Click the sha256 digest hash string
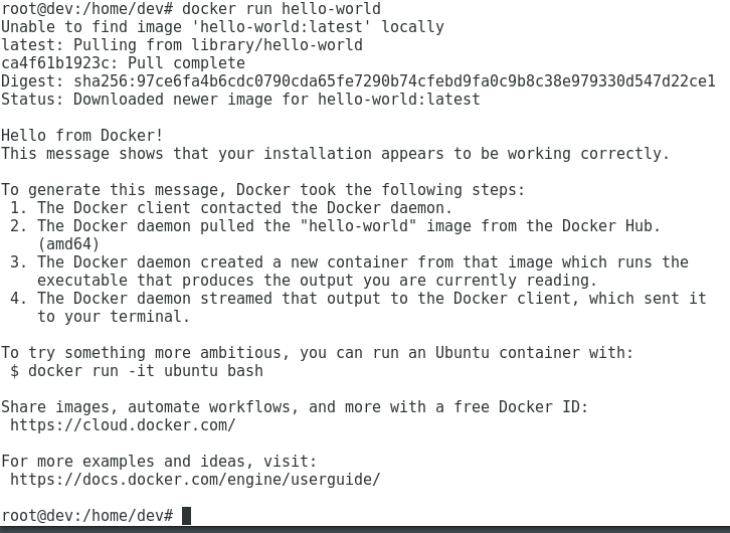The image size is (730, 533). (394, 81)
